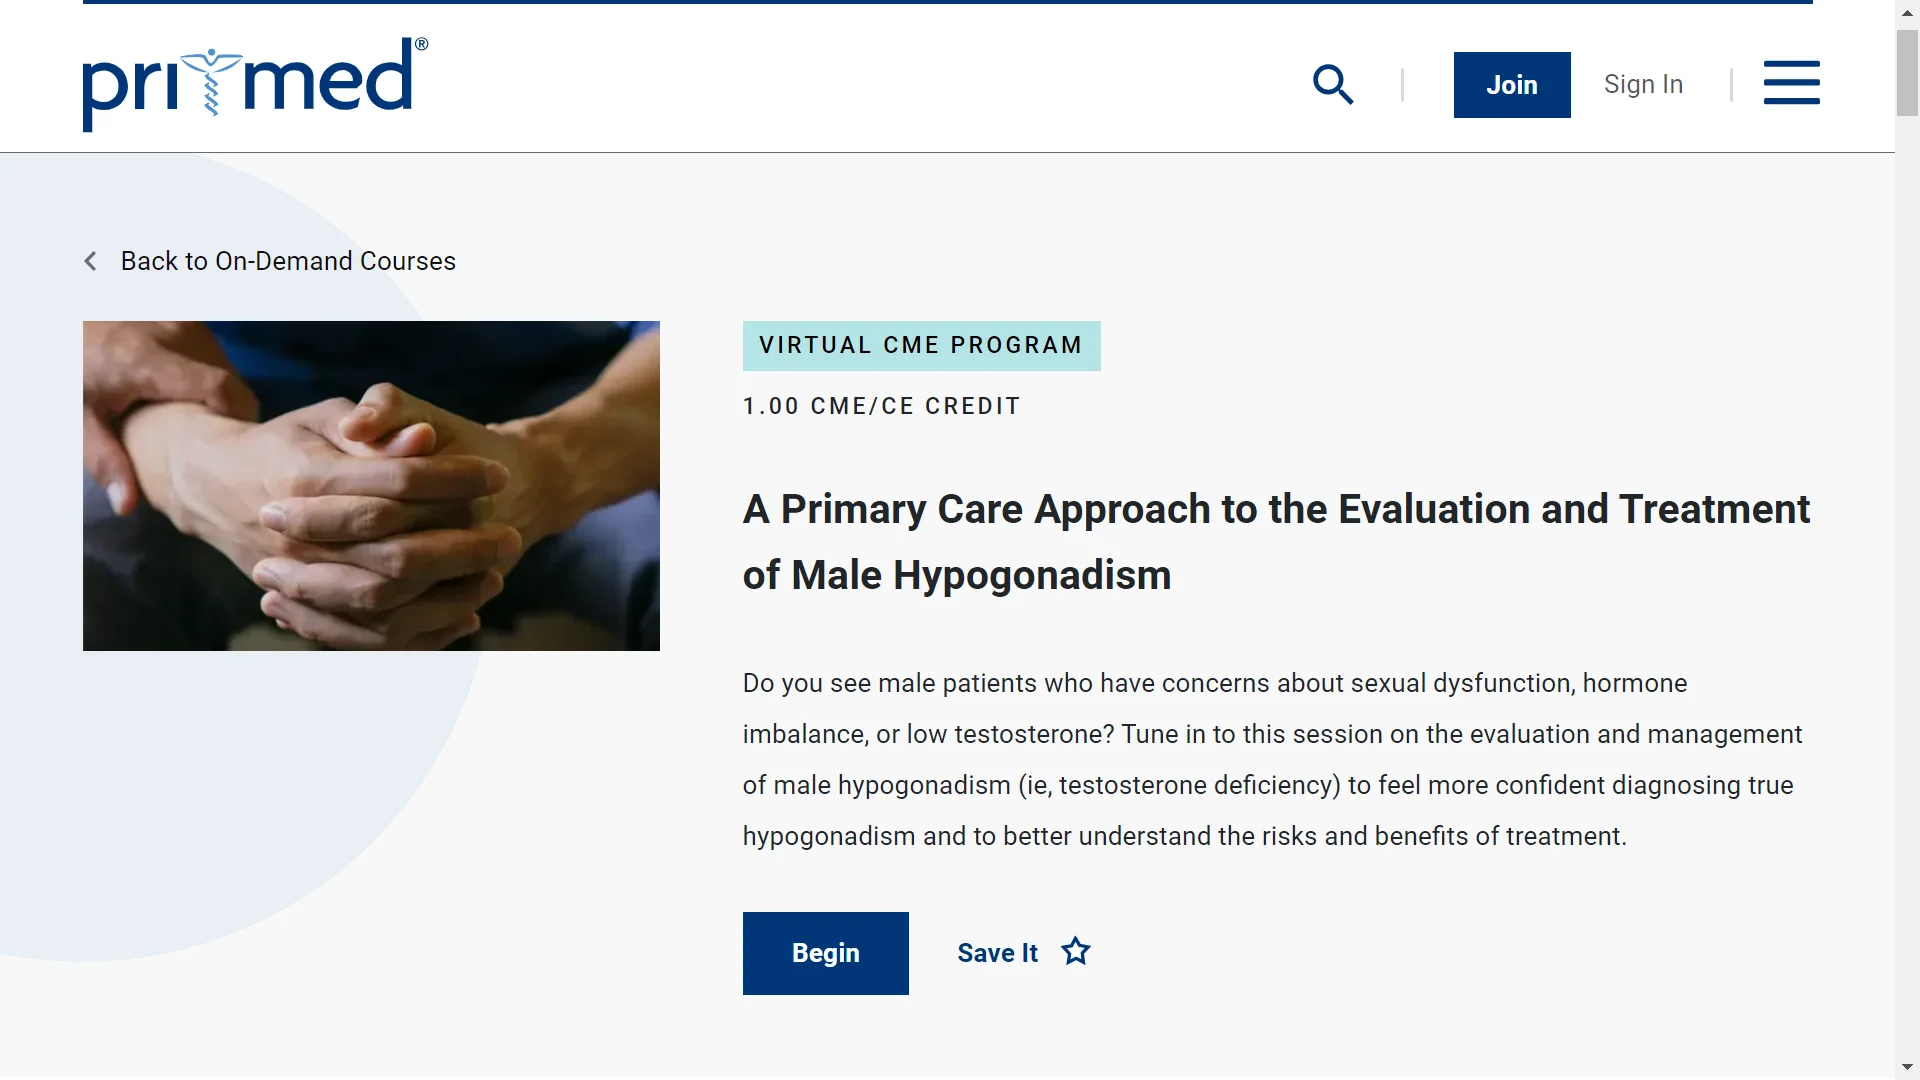This screenshot has width=1920, height=1080.
Task: Open the search magnifier icon
Action: click(x=1333, y=85)
